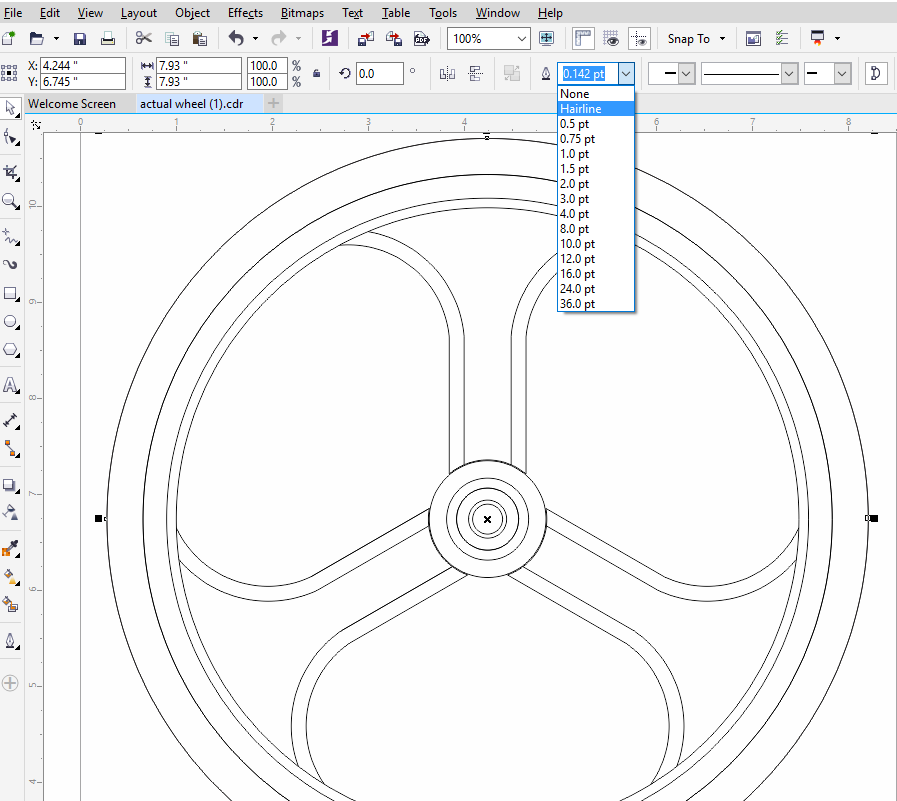Undo the last action
Viewport: 897px width, 801px height.
[236, 38]
